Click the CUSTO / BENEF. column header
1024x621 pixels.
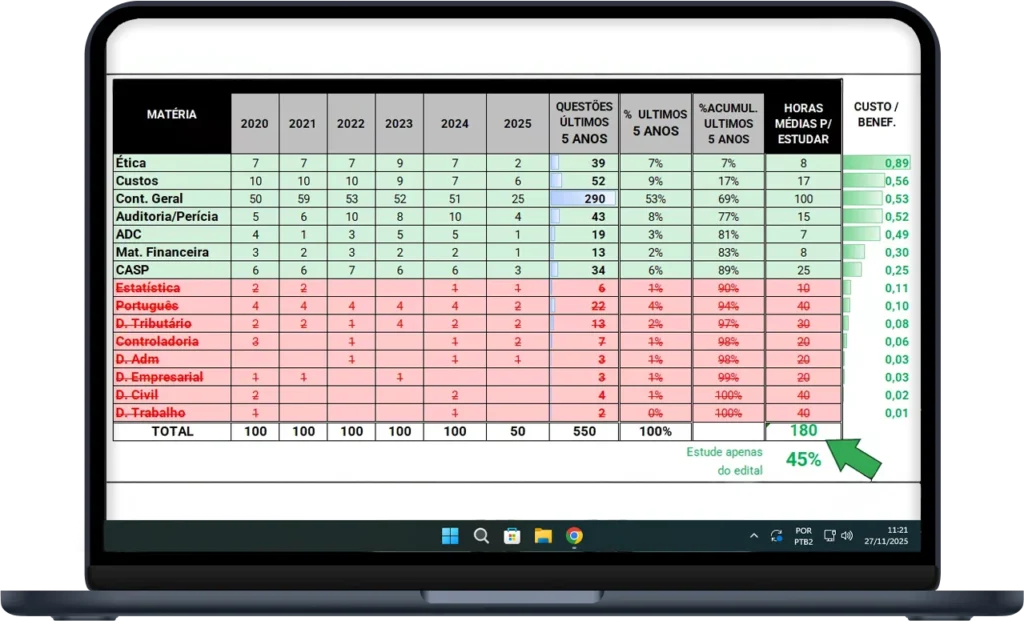[x=875, y=114]
